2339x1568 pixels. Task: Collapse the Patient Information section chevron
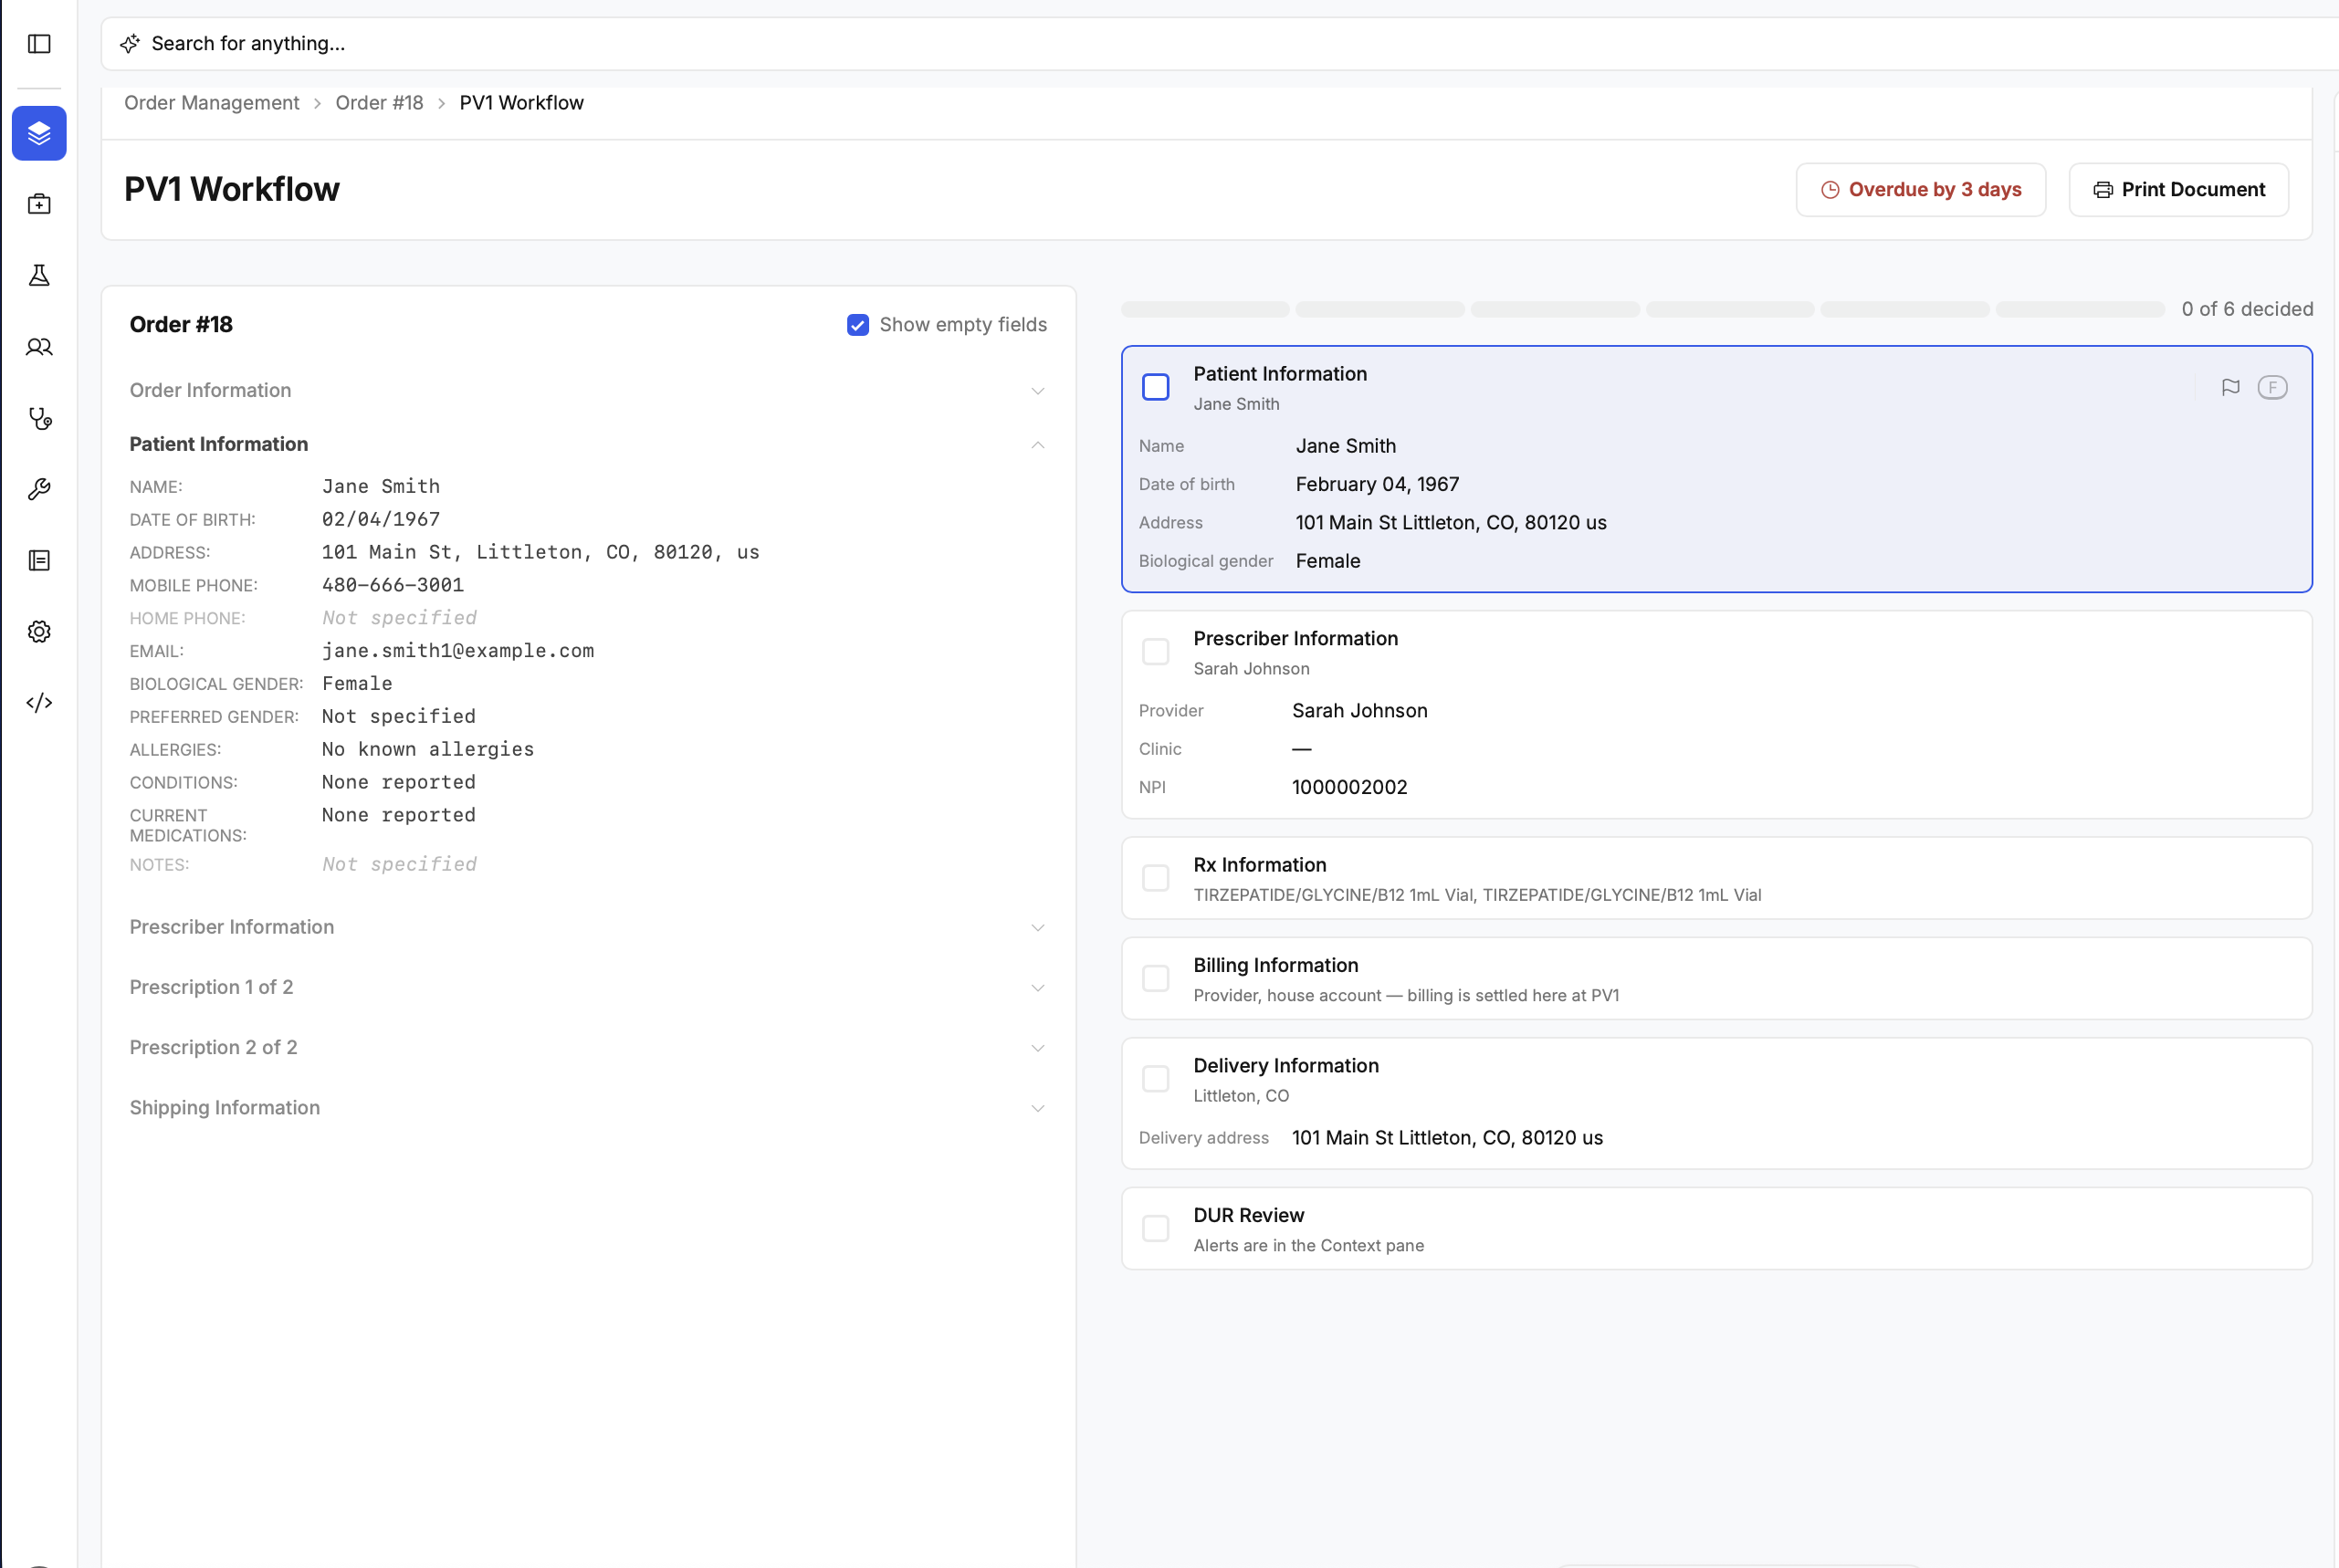(x=1038, y=445)
